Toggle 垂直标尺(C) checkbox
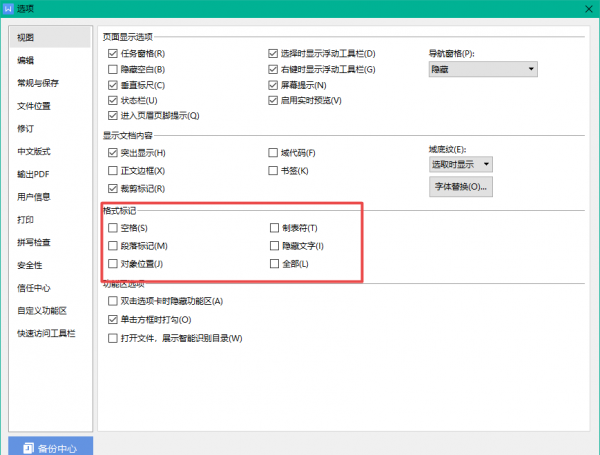600x455 pixels. tap(112, 85)
